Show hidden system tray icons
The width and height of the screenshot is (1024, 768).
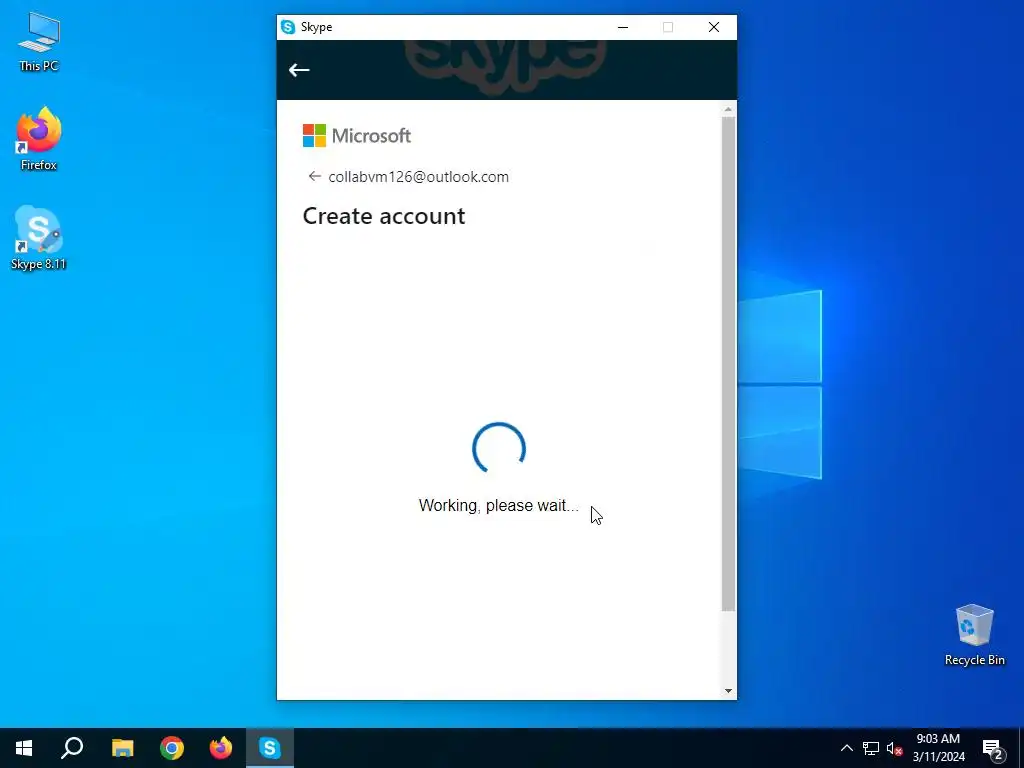(x=846, y=748)
